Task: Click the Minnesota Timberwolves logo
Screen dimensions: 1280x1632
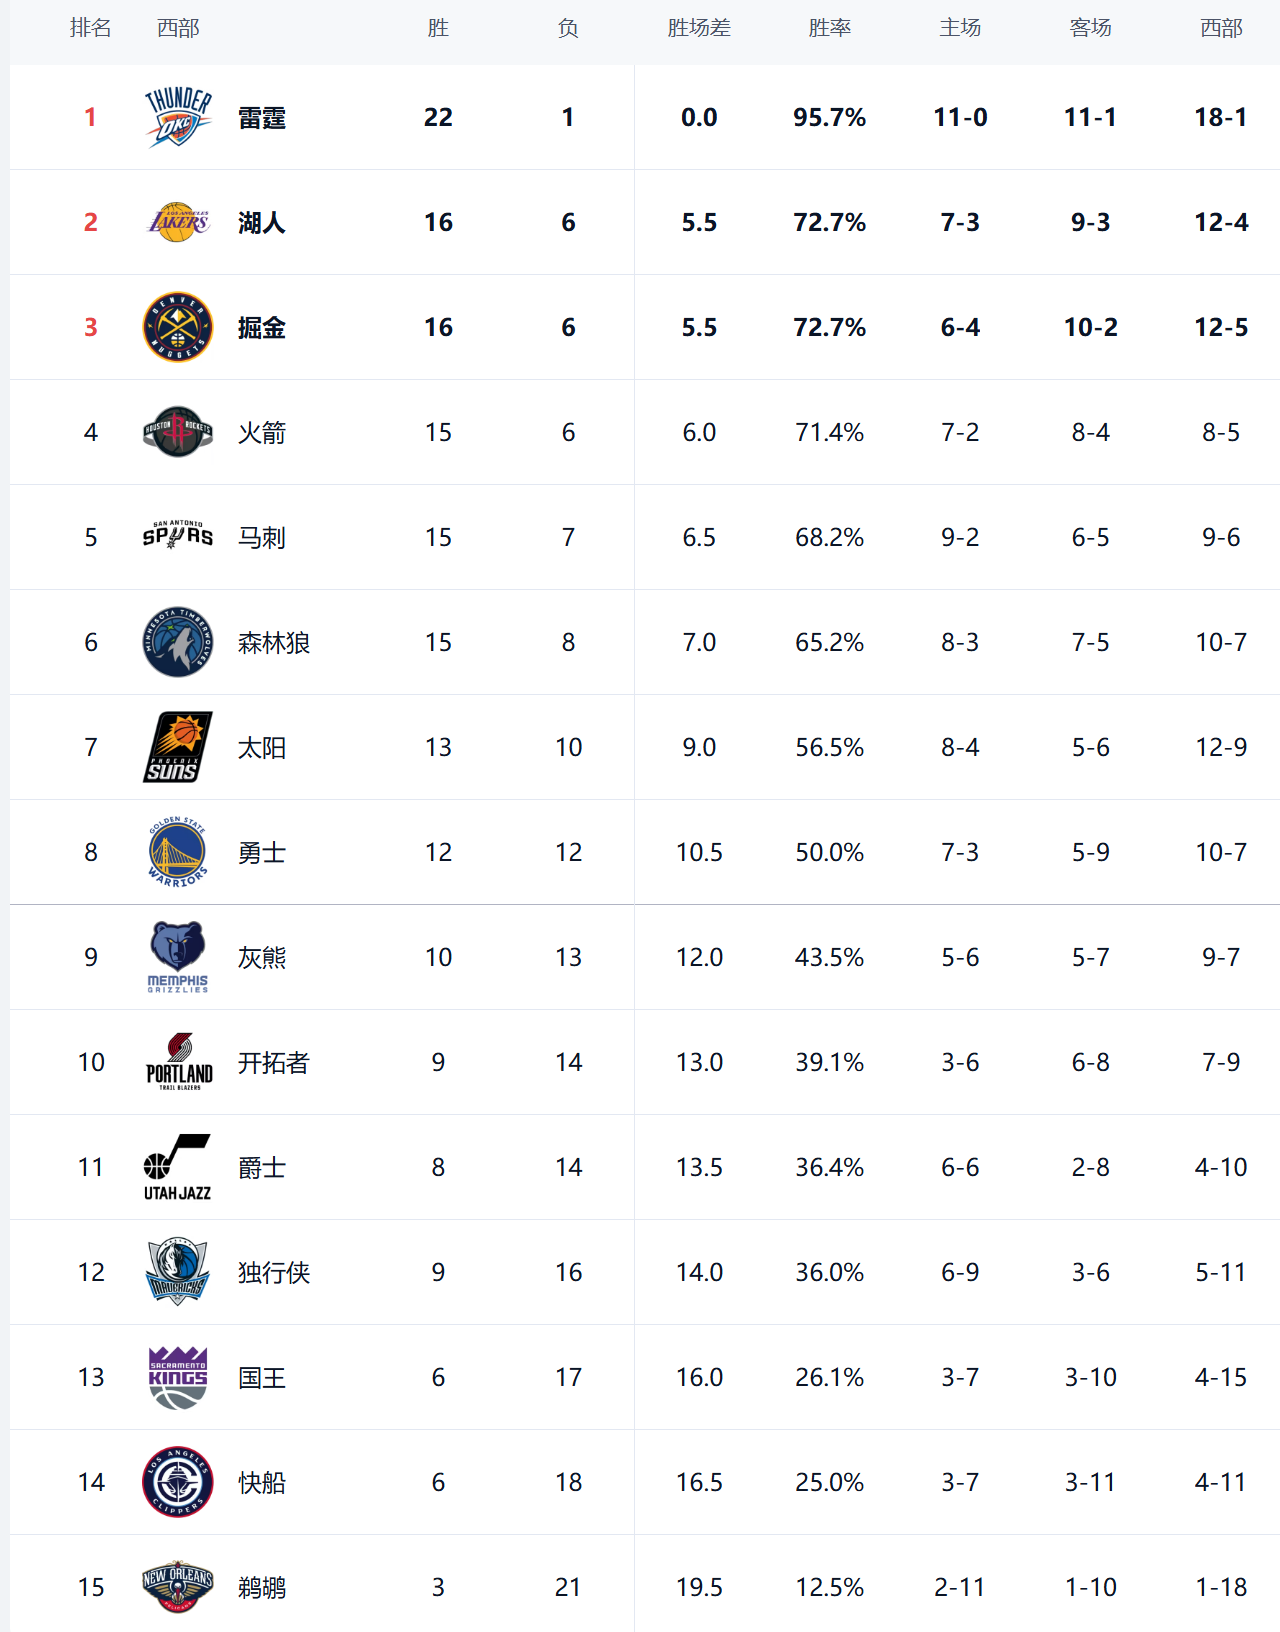Action: click(178, 642)
